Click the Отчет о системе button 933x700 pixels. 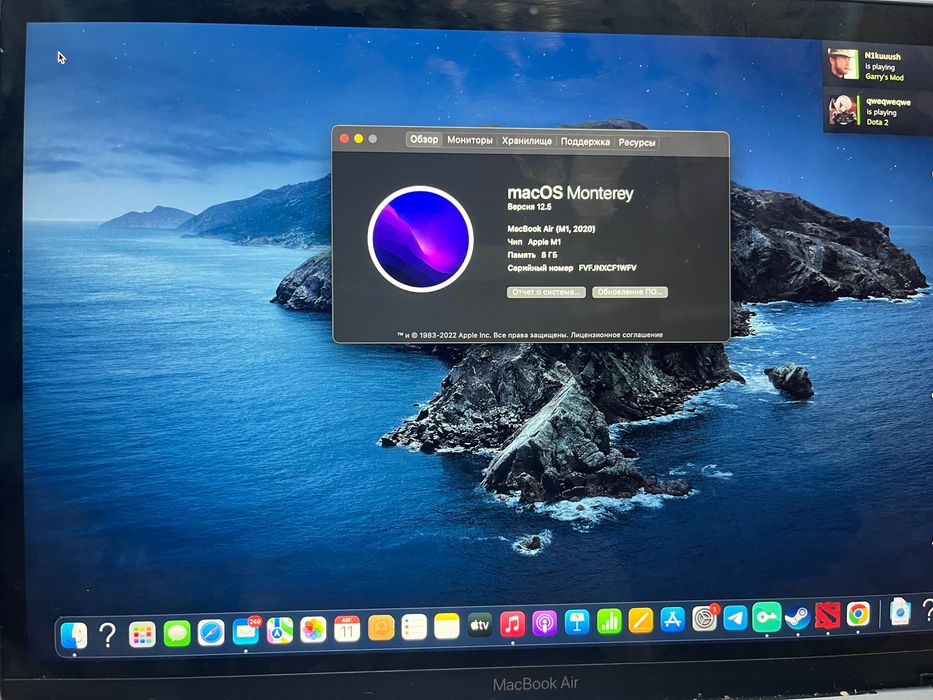(546, 292)
